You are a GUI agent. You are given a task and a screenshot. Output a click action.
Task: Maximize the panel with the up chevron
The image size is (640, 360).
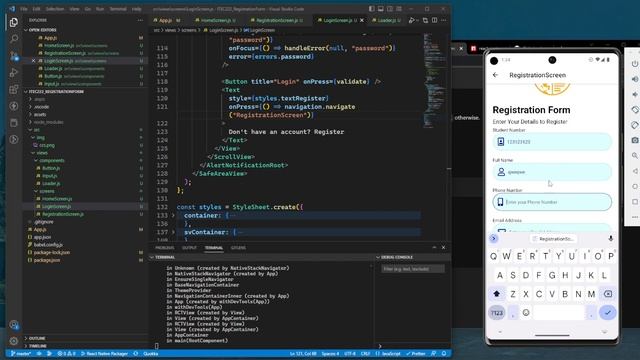pos(434,247)
